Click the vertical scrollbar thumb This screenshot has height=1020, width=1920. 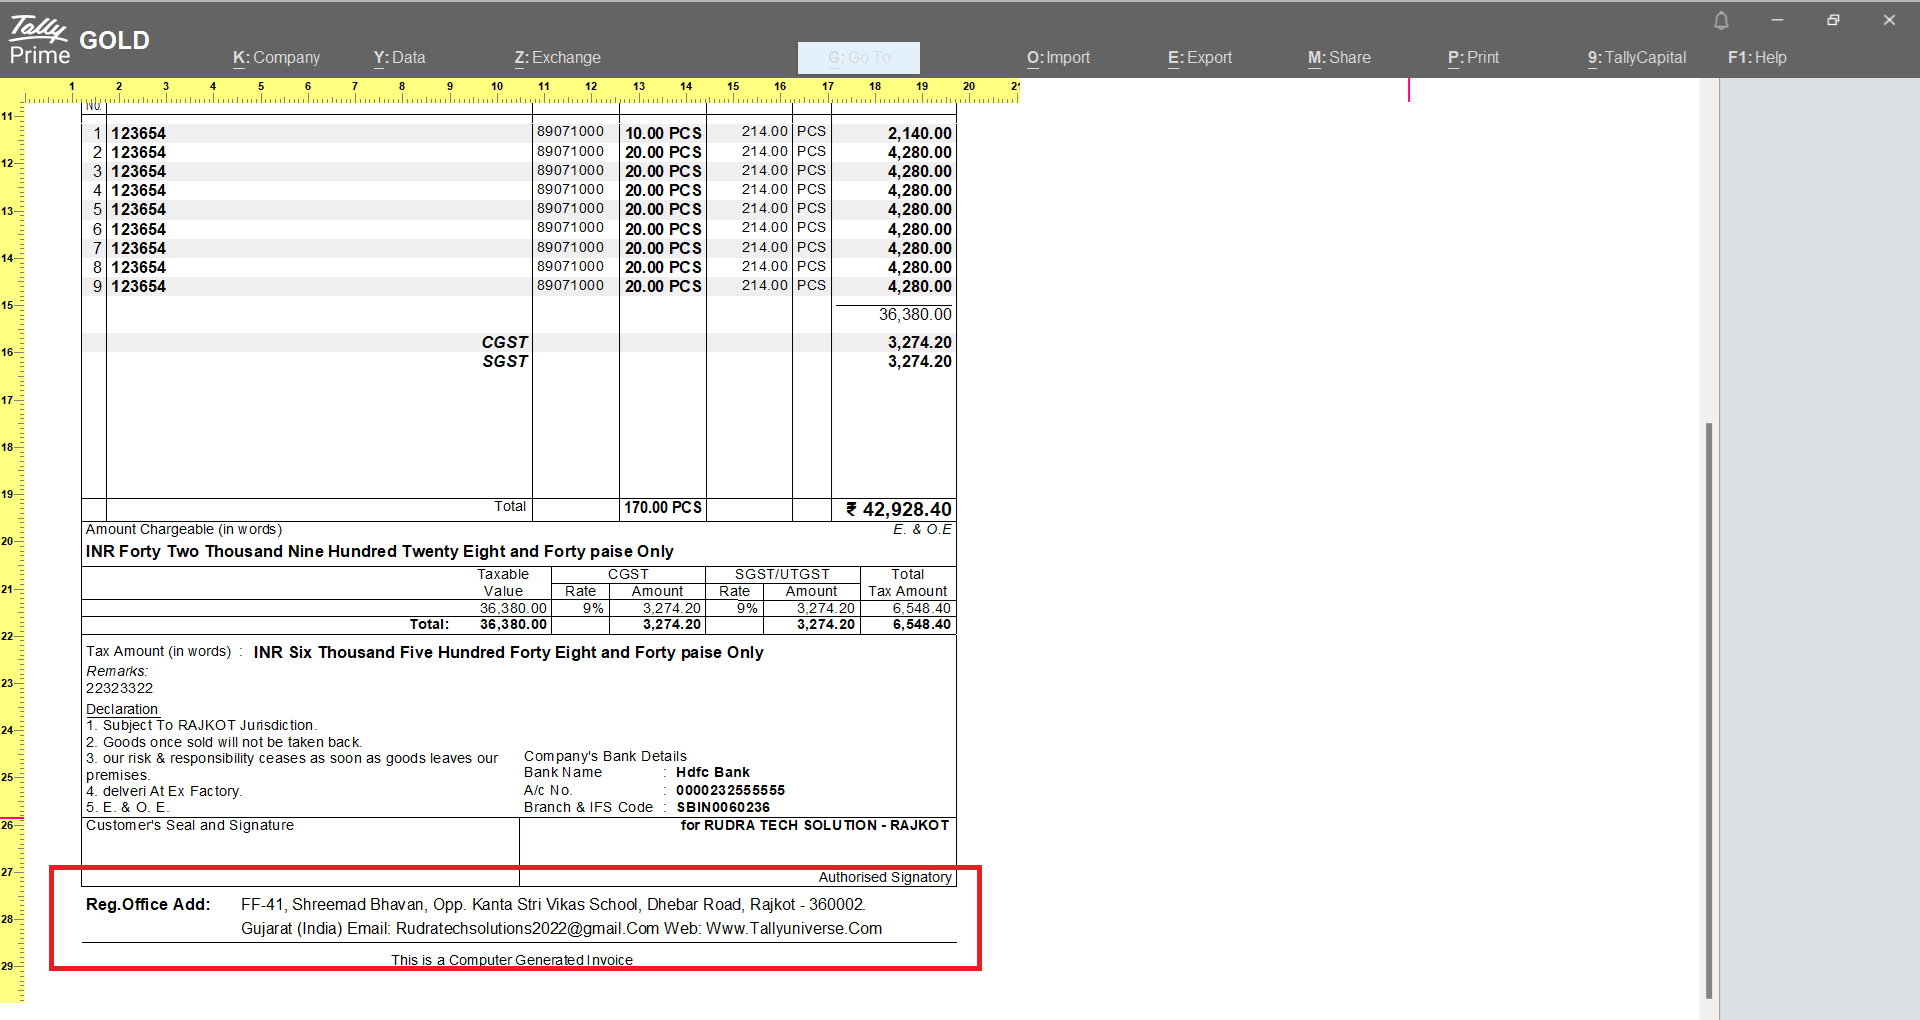[x=1709, y=710]
